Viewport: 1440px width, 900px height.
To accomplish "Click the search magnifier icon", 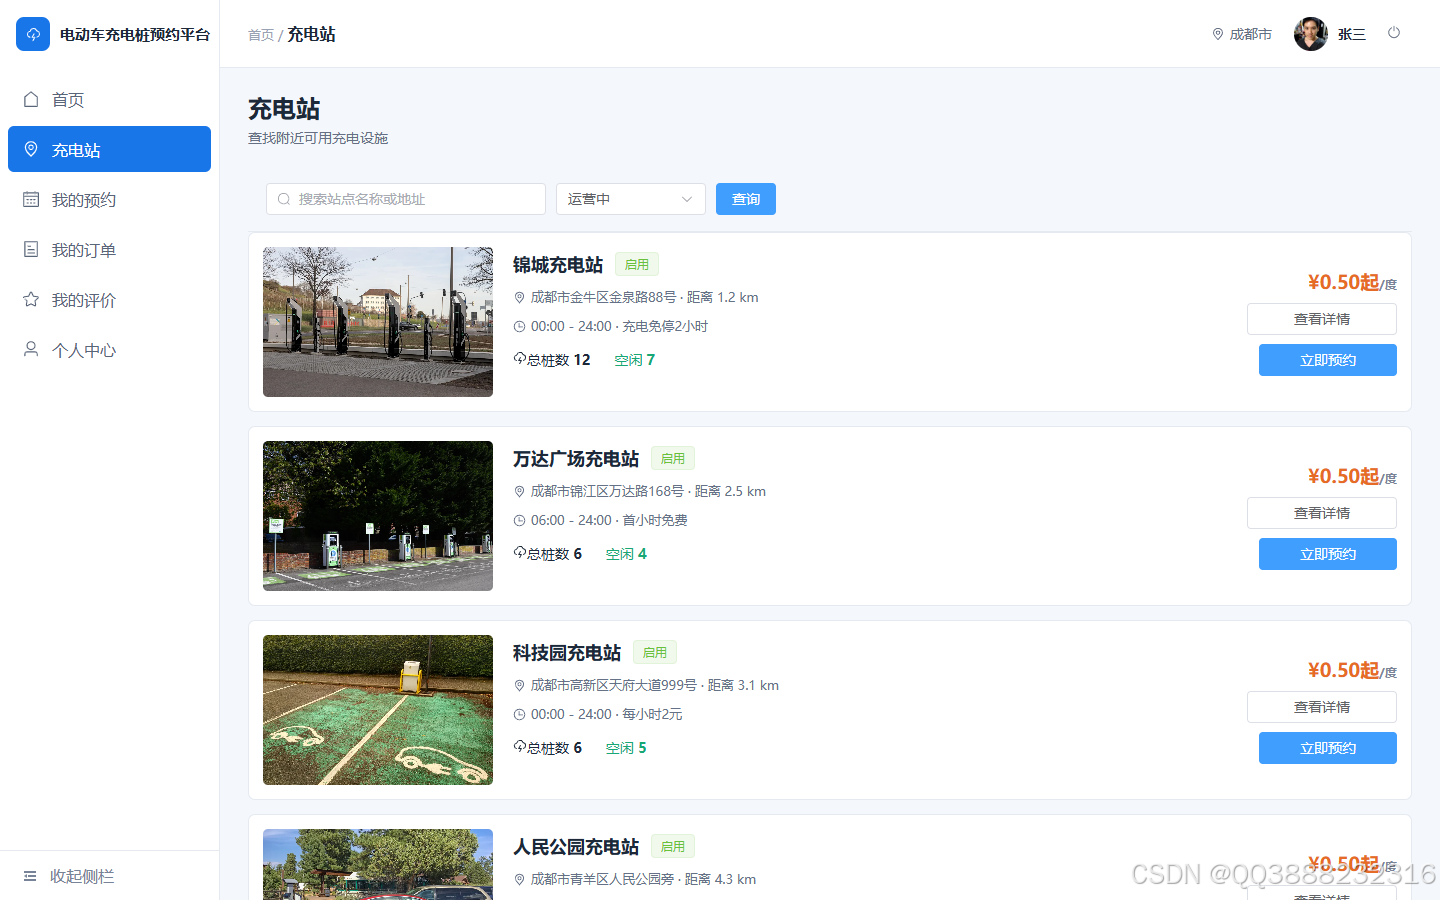I will click(x=284, y=199).
